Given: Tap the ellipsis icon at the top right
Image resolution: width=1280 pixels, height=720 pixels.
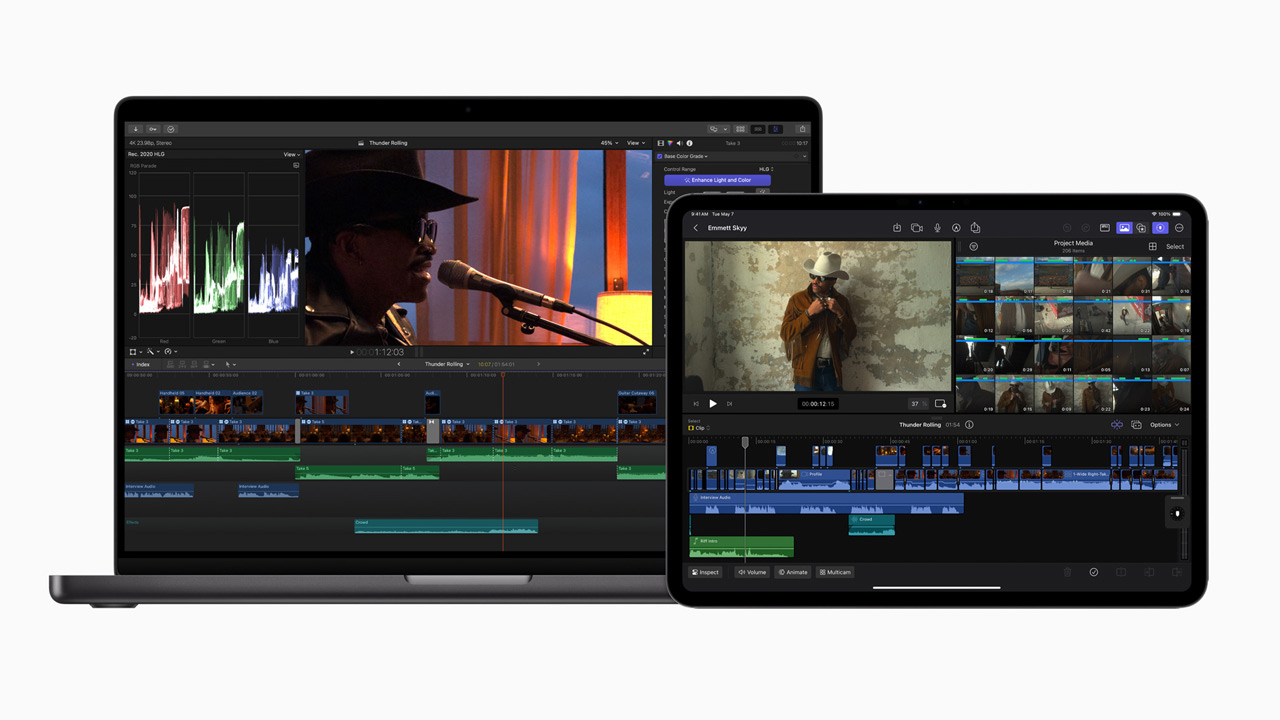Looking at the screenshot, I should point(1180,227).
